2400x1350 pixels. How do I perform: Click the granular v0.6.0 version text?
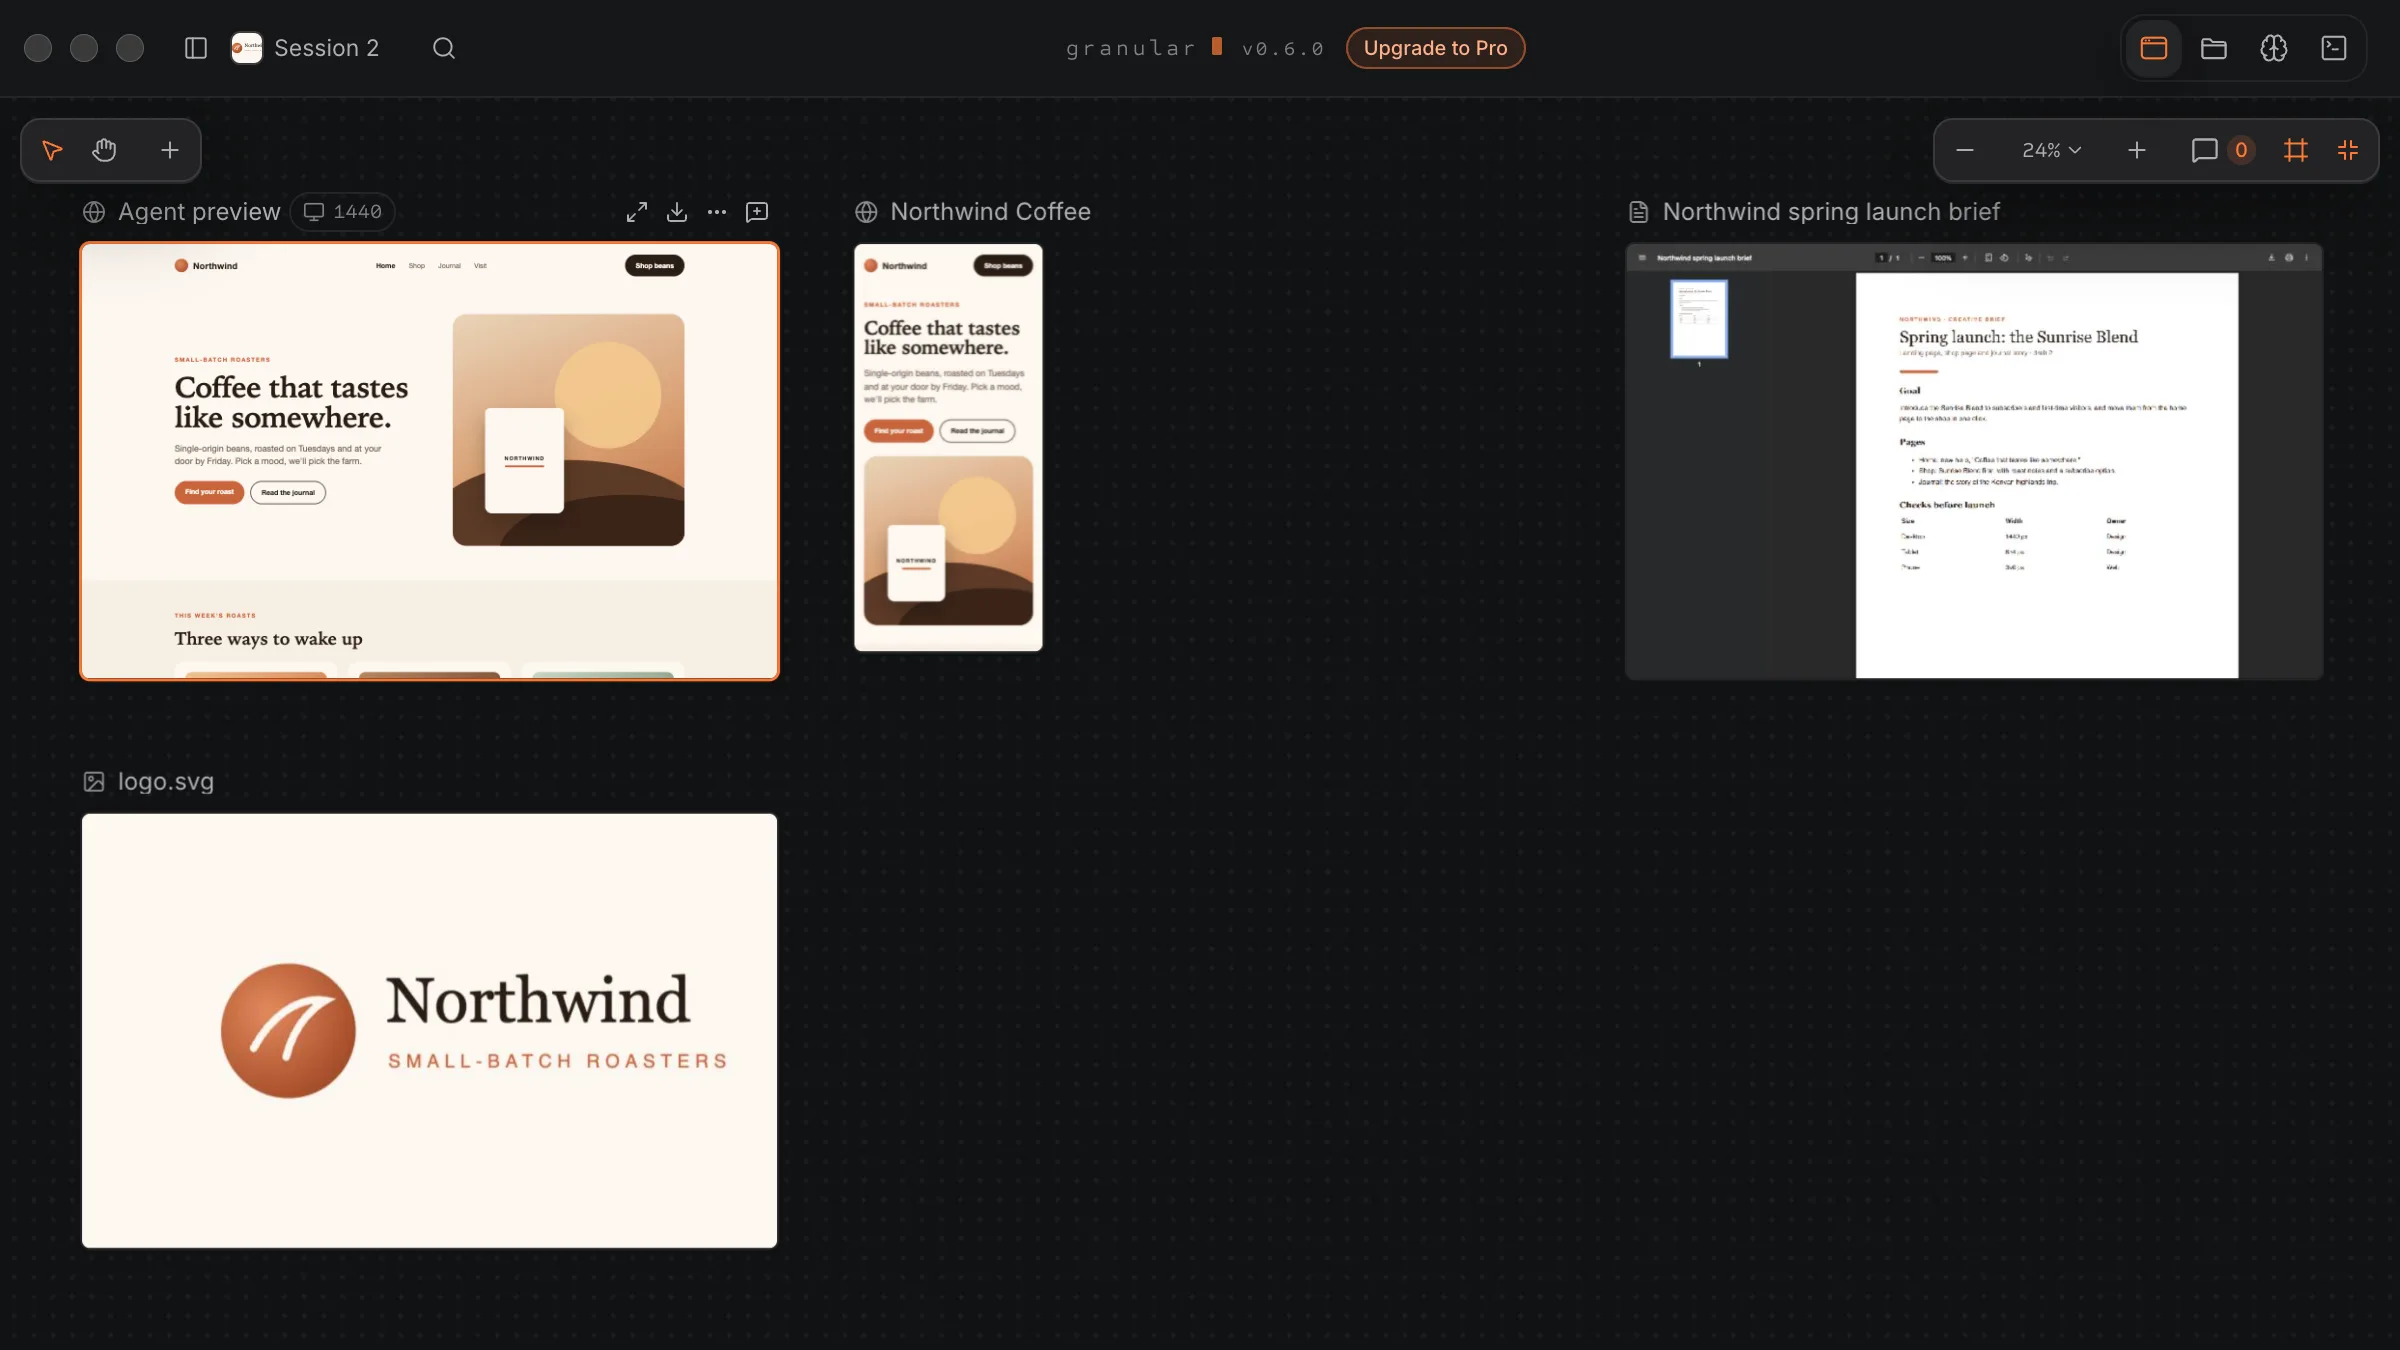tap(1195, 48)
